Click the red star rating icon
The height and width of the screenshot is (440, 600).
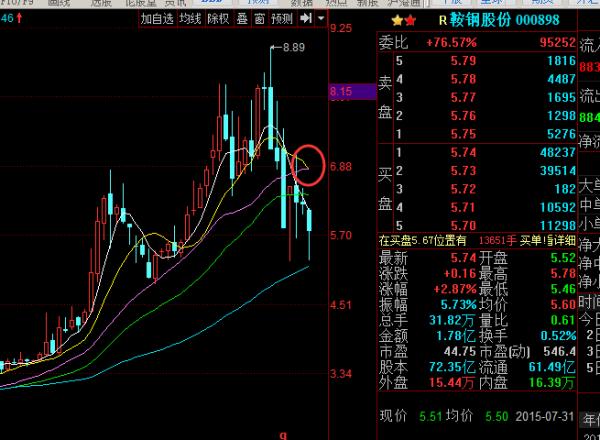pyautogui.click(x=410, y=20)
